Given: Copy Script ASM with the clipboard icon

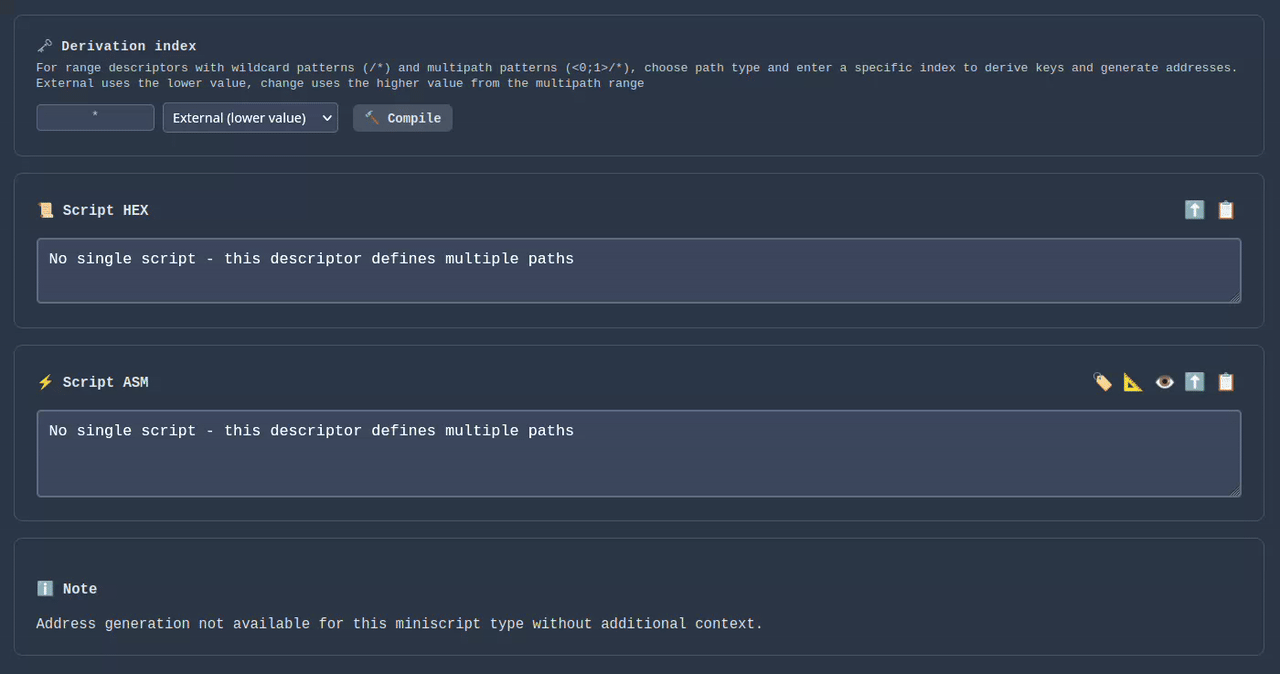Looking at the screenshot, I should [1226, 382].
